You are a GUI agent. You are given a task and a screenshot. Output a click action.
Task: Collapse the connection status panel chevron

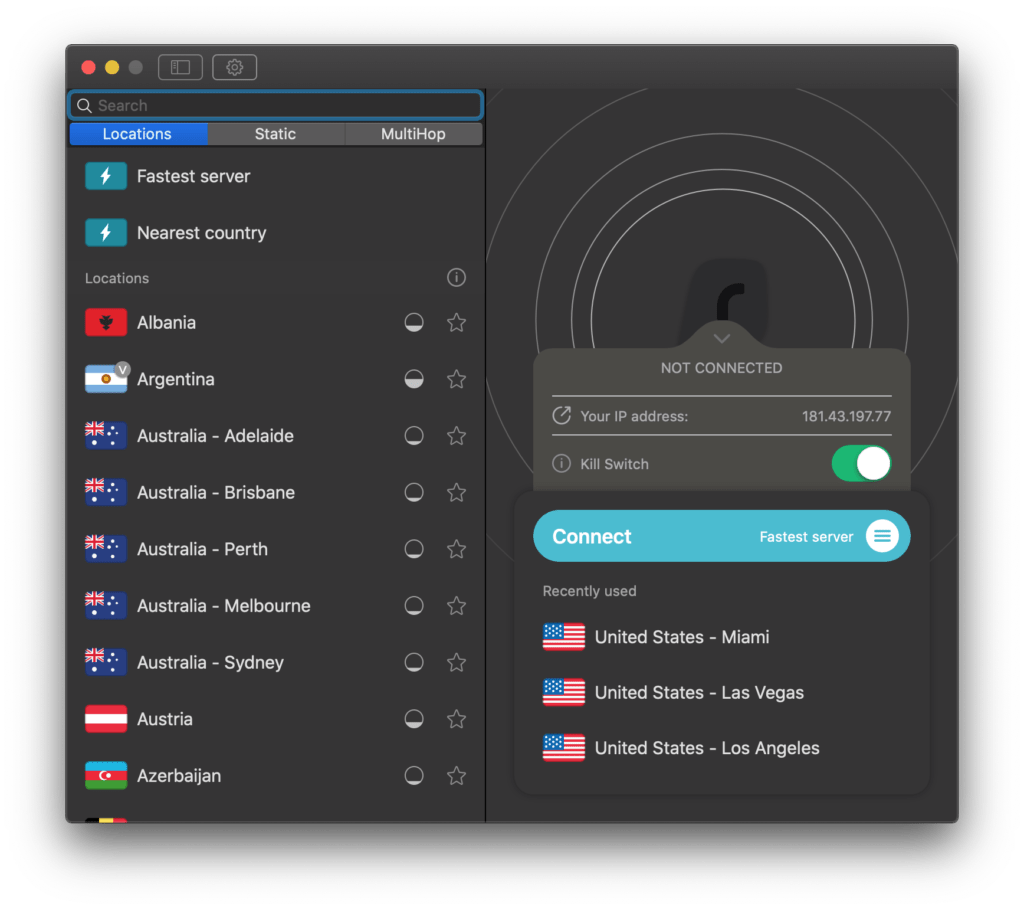722,339
